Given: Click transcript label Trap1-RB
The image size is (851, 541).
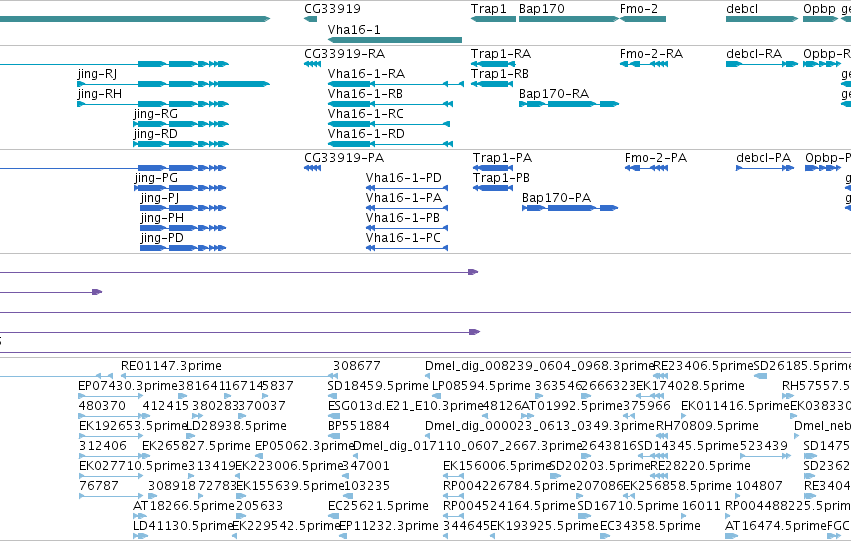Looking at the screenshot, I should (x=500, y=74).
